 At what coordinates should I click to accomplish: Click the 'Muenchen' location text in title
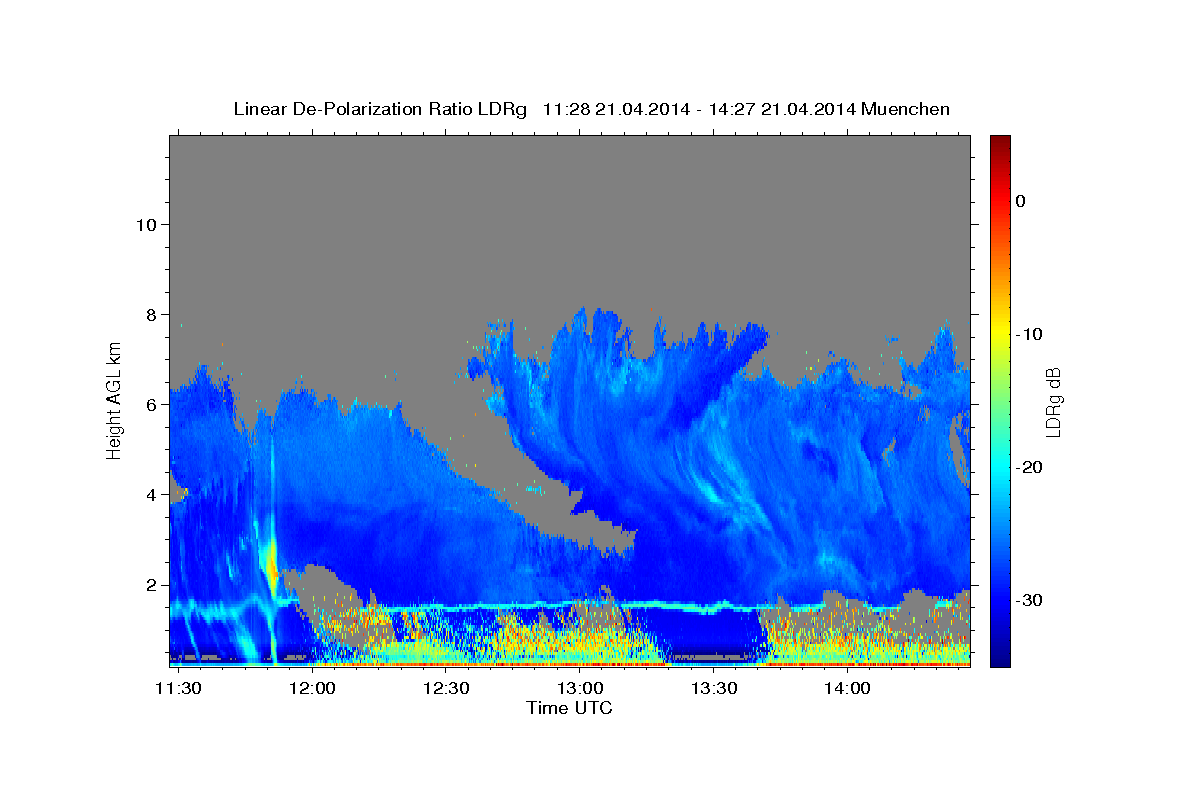(x=905, y=109)
